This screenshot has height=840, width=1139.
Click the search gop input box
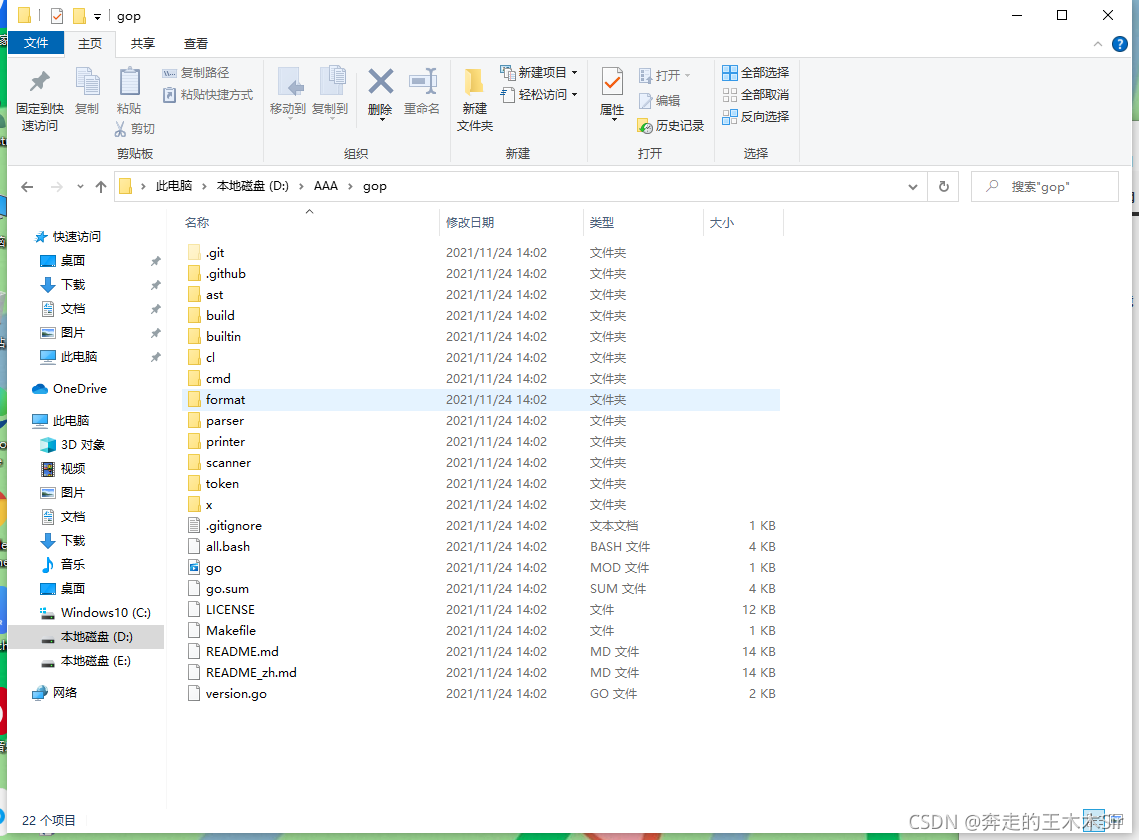[x=1045, y=187]
